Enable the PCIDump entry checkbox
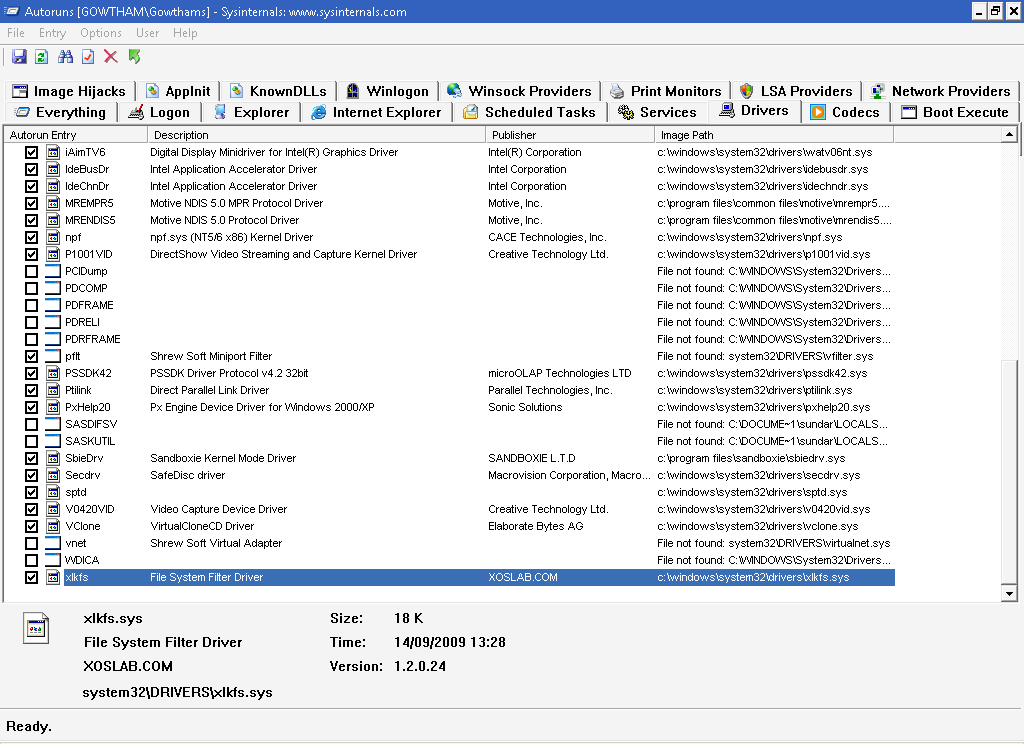The image size is (1024, 744). (31, 271)
